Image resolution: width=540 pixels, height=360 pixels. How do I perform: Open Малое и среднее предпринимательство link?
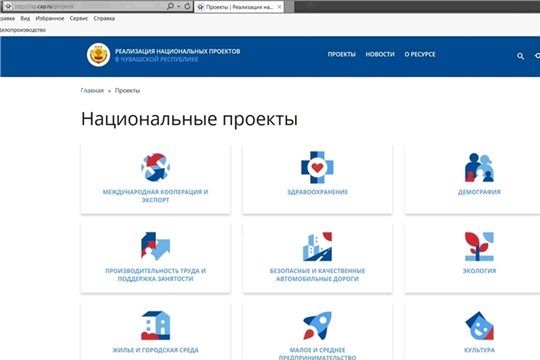pos(317,353)
